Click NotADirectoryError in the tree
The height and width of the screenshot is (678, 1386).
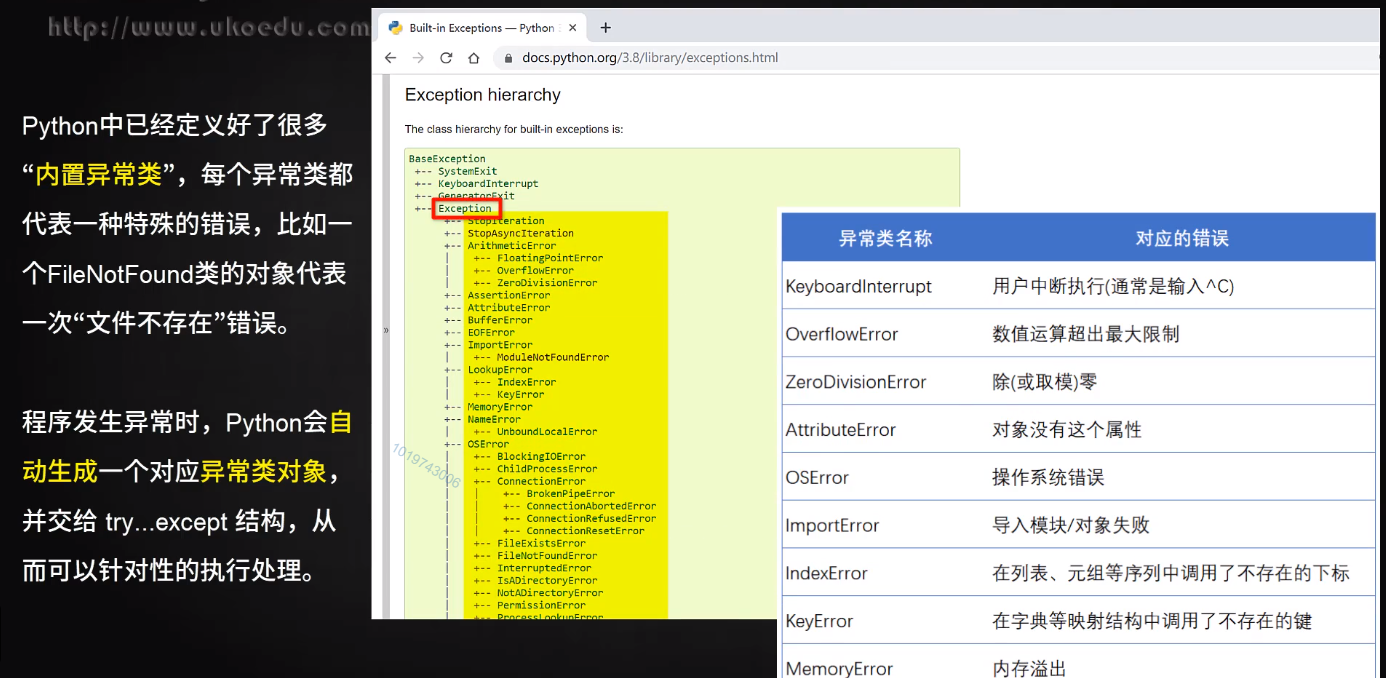550,593
